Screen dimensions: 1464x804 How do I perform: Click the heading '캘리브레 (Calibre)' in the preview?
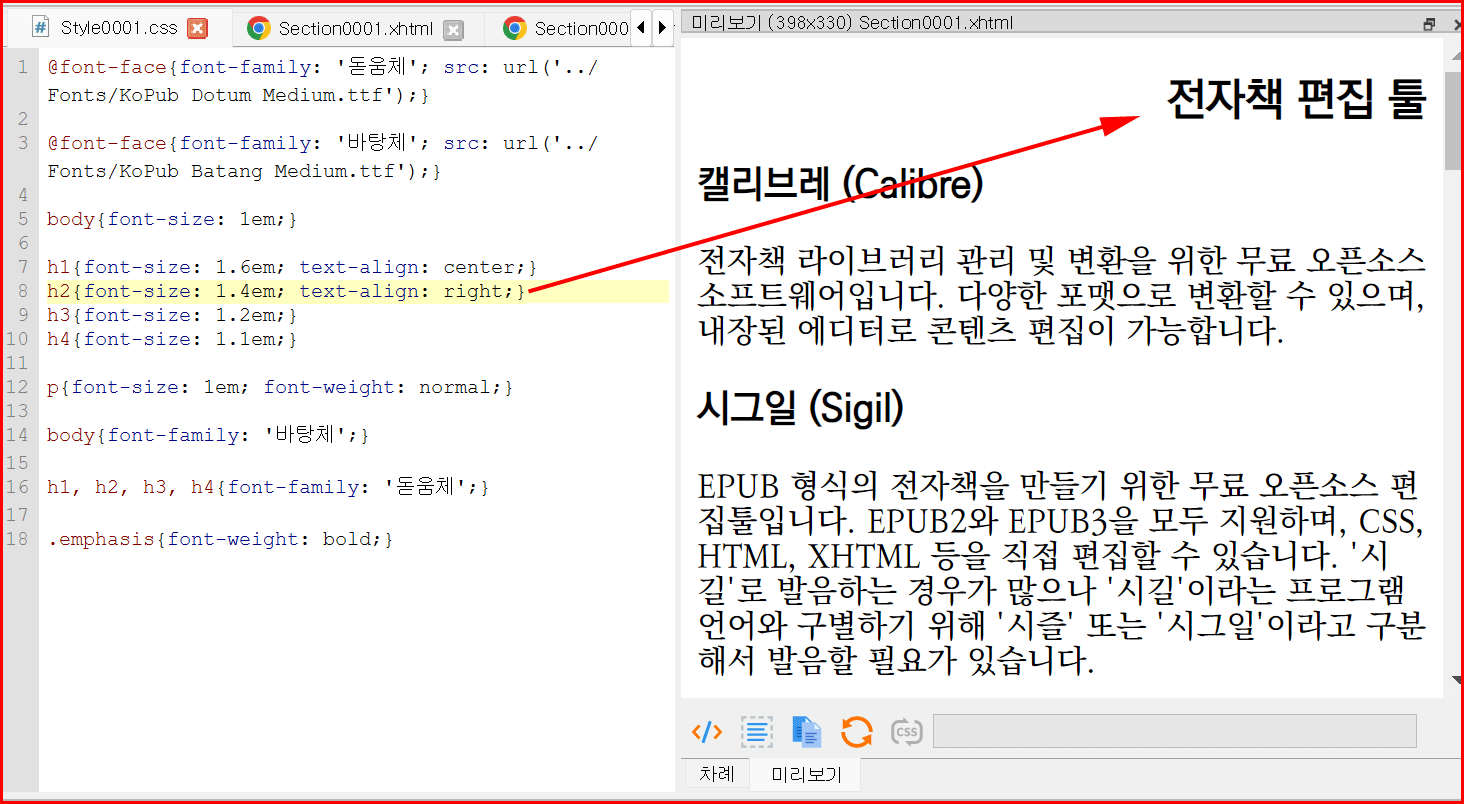click(x=841, y=185)
